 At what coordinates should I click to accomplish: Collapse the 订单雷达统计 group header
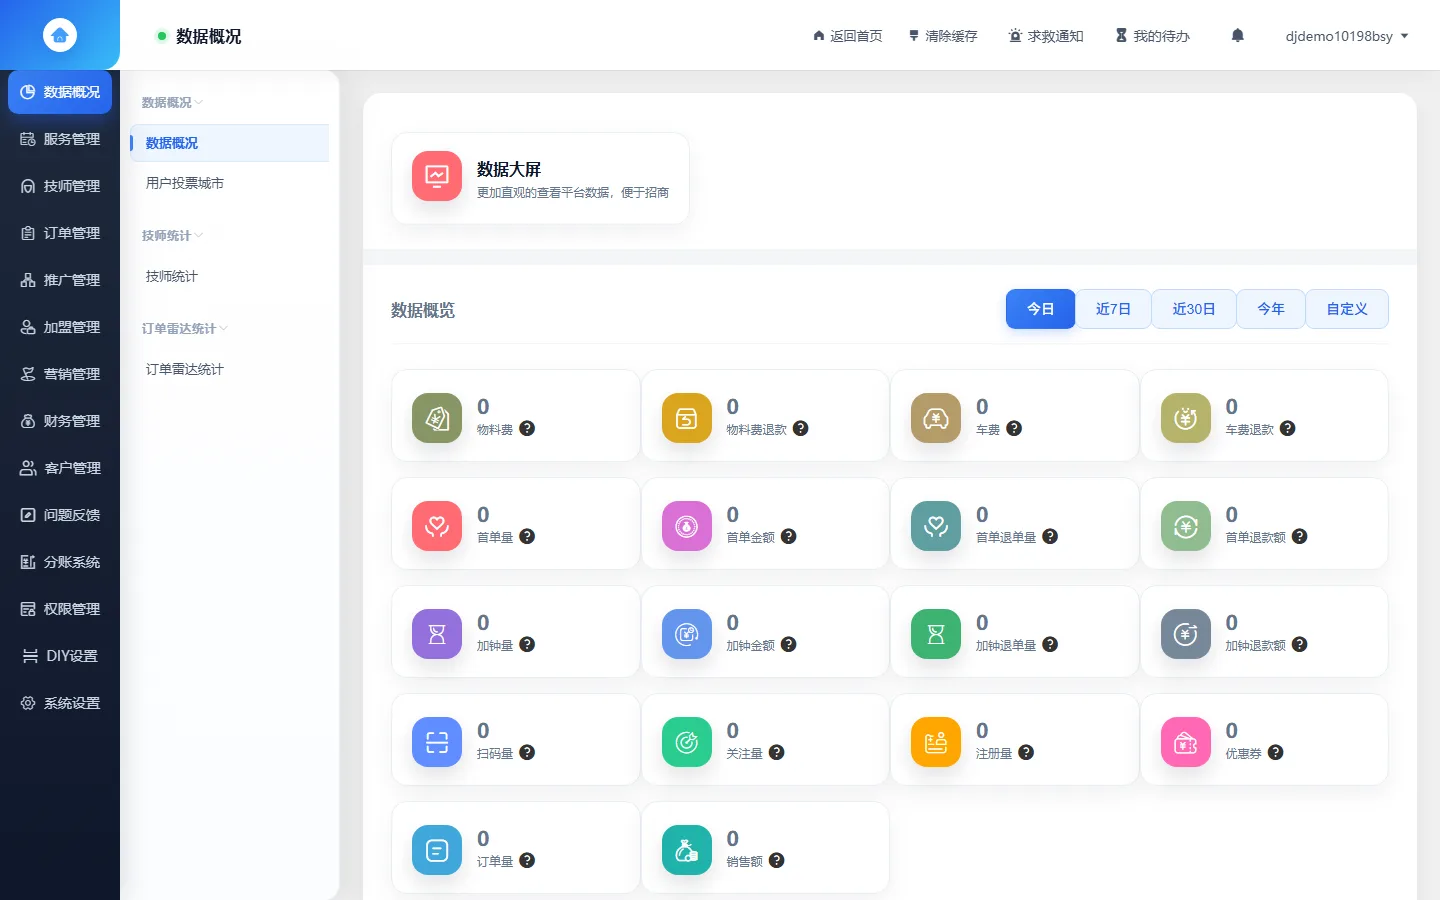pos(185,329)
